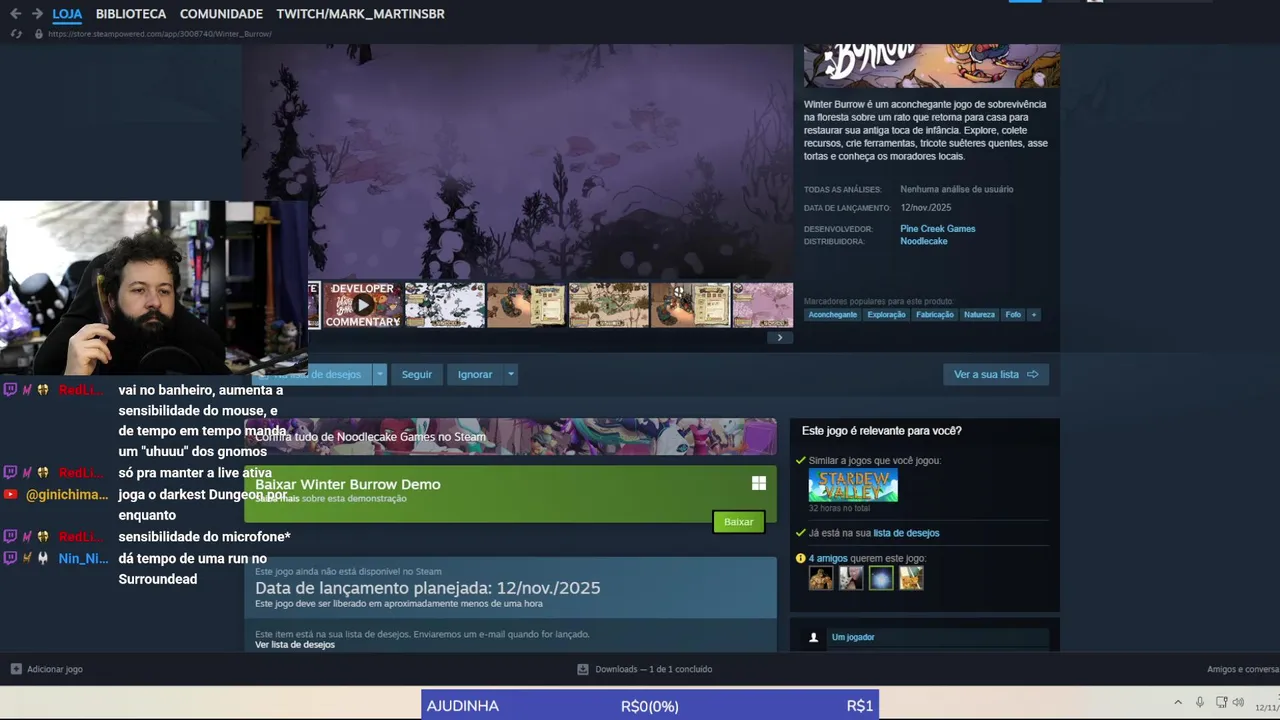1280x720 pixels.
Task: Click the Adicionar jogo label
Action: pos(55,669)
